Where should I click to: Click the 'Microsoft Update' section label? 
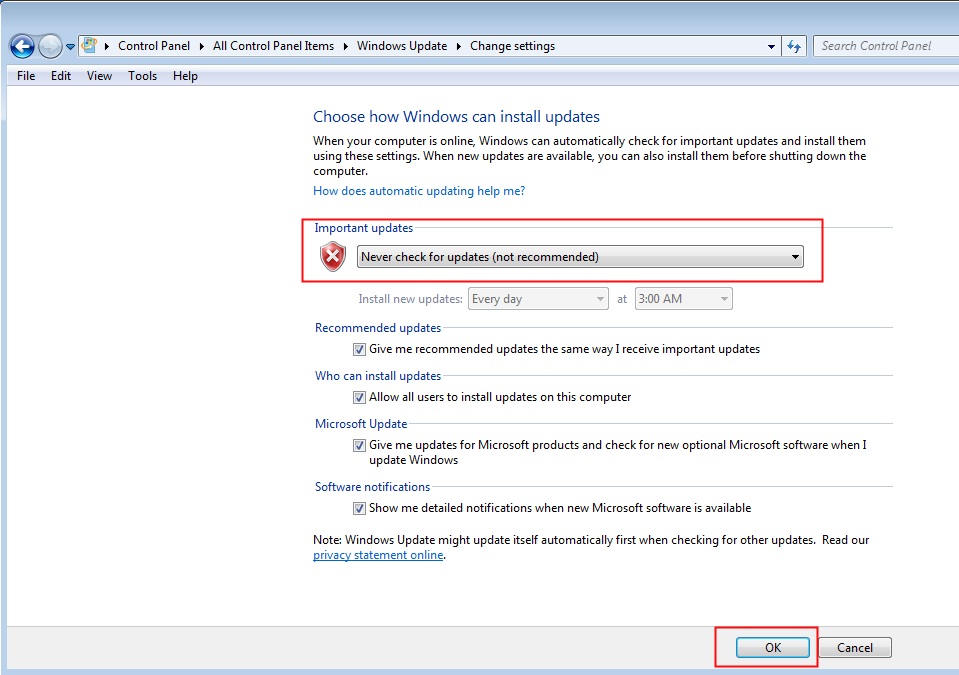pos(361,424)
